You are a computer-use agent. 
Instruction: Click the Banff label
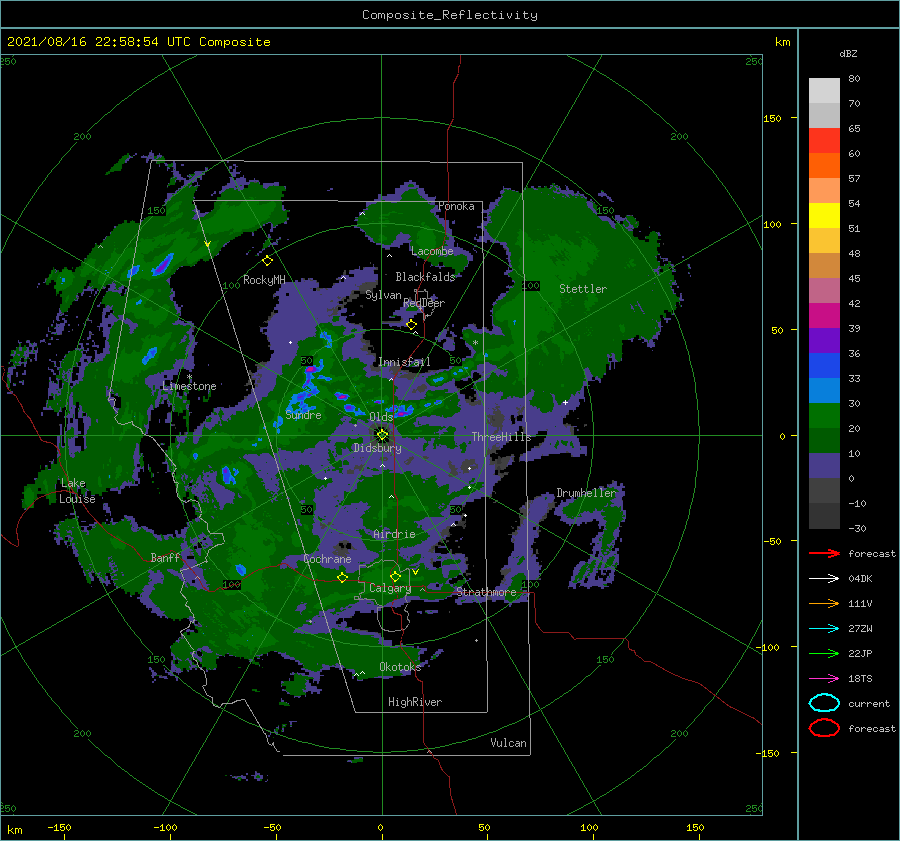coord(165,557)
